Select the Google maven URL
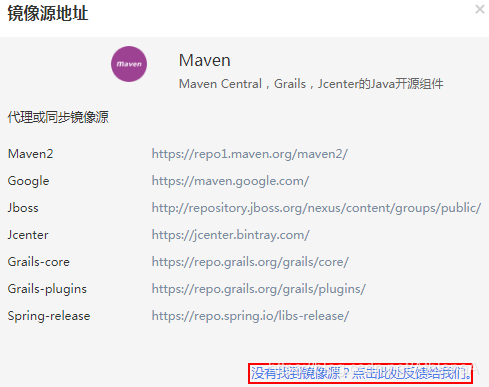 pos(230,181)
